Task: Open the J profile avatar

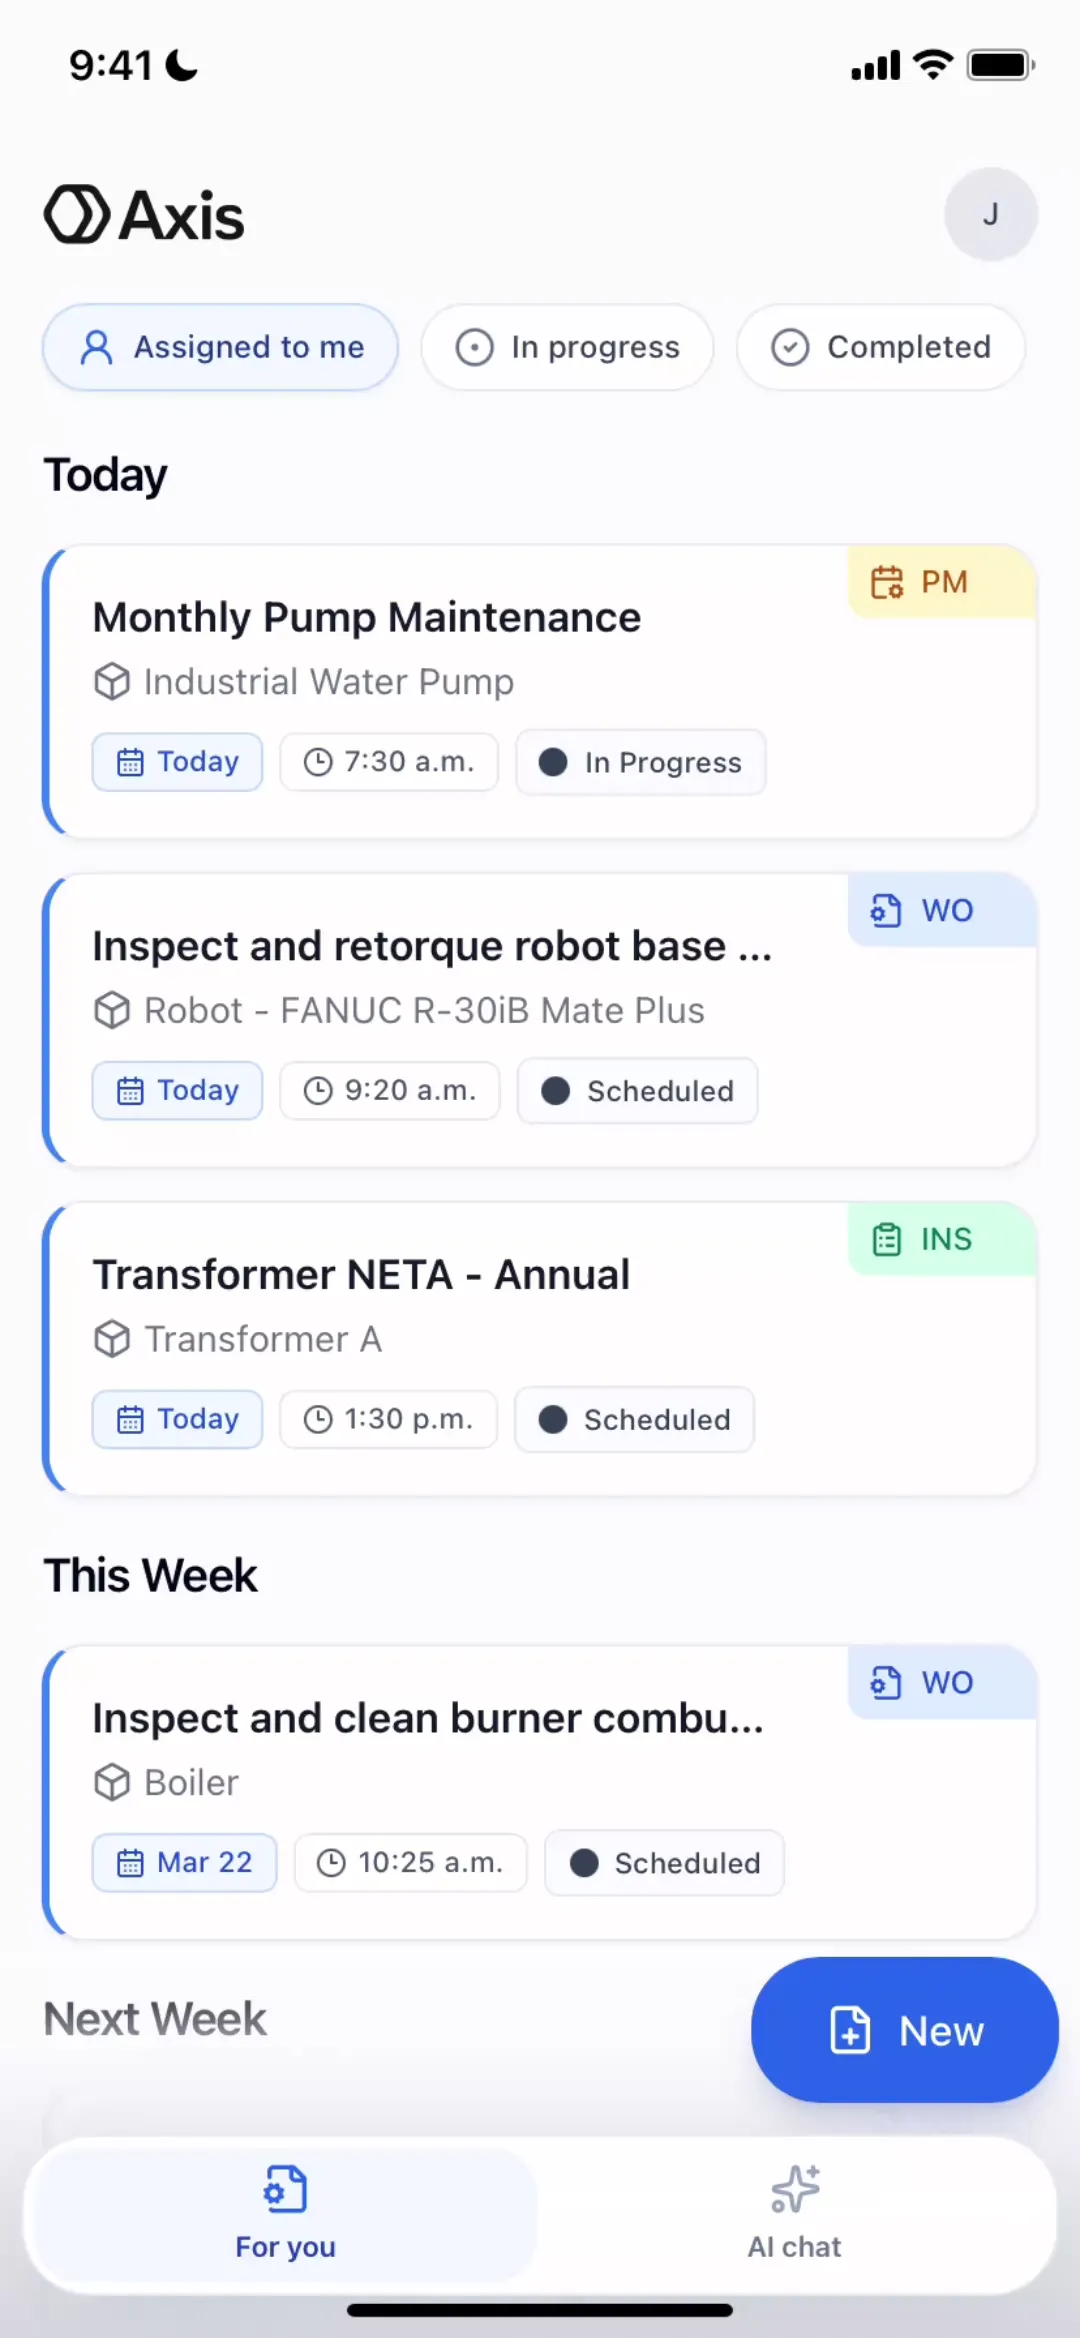Action: click(990, 214)
